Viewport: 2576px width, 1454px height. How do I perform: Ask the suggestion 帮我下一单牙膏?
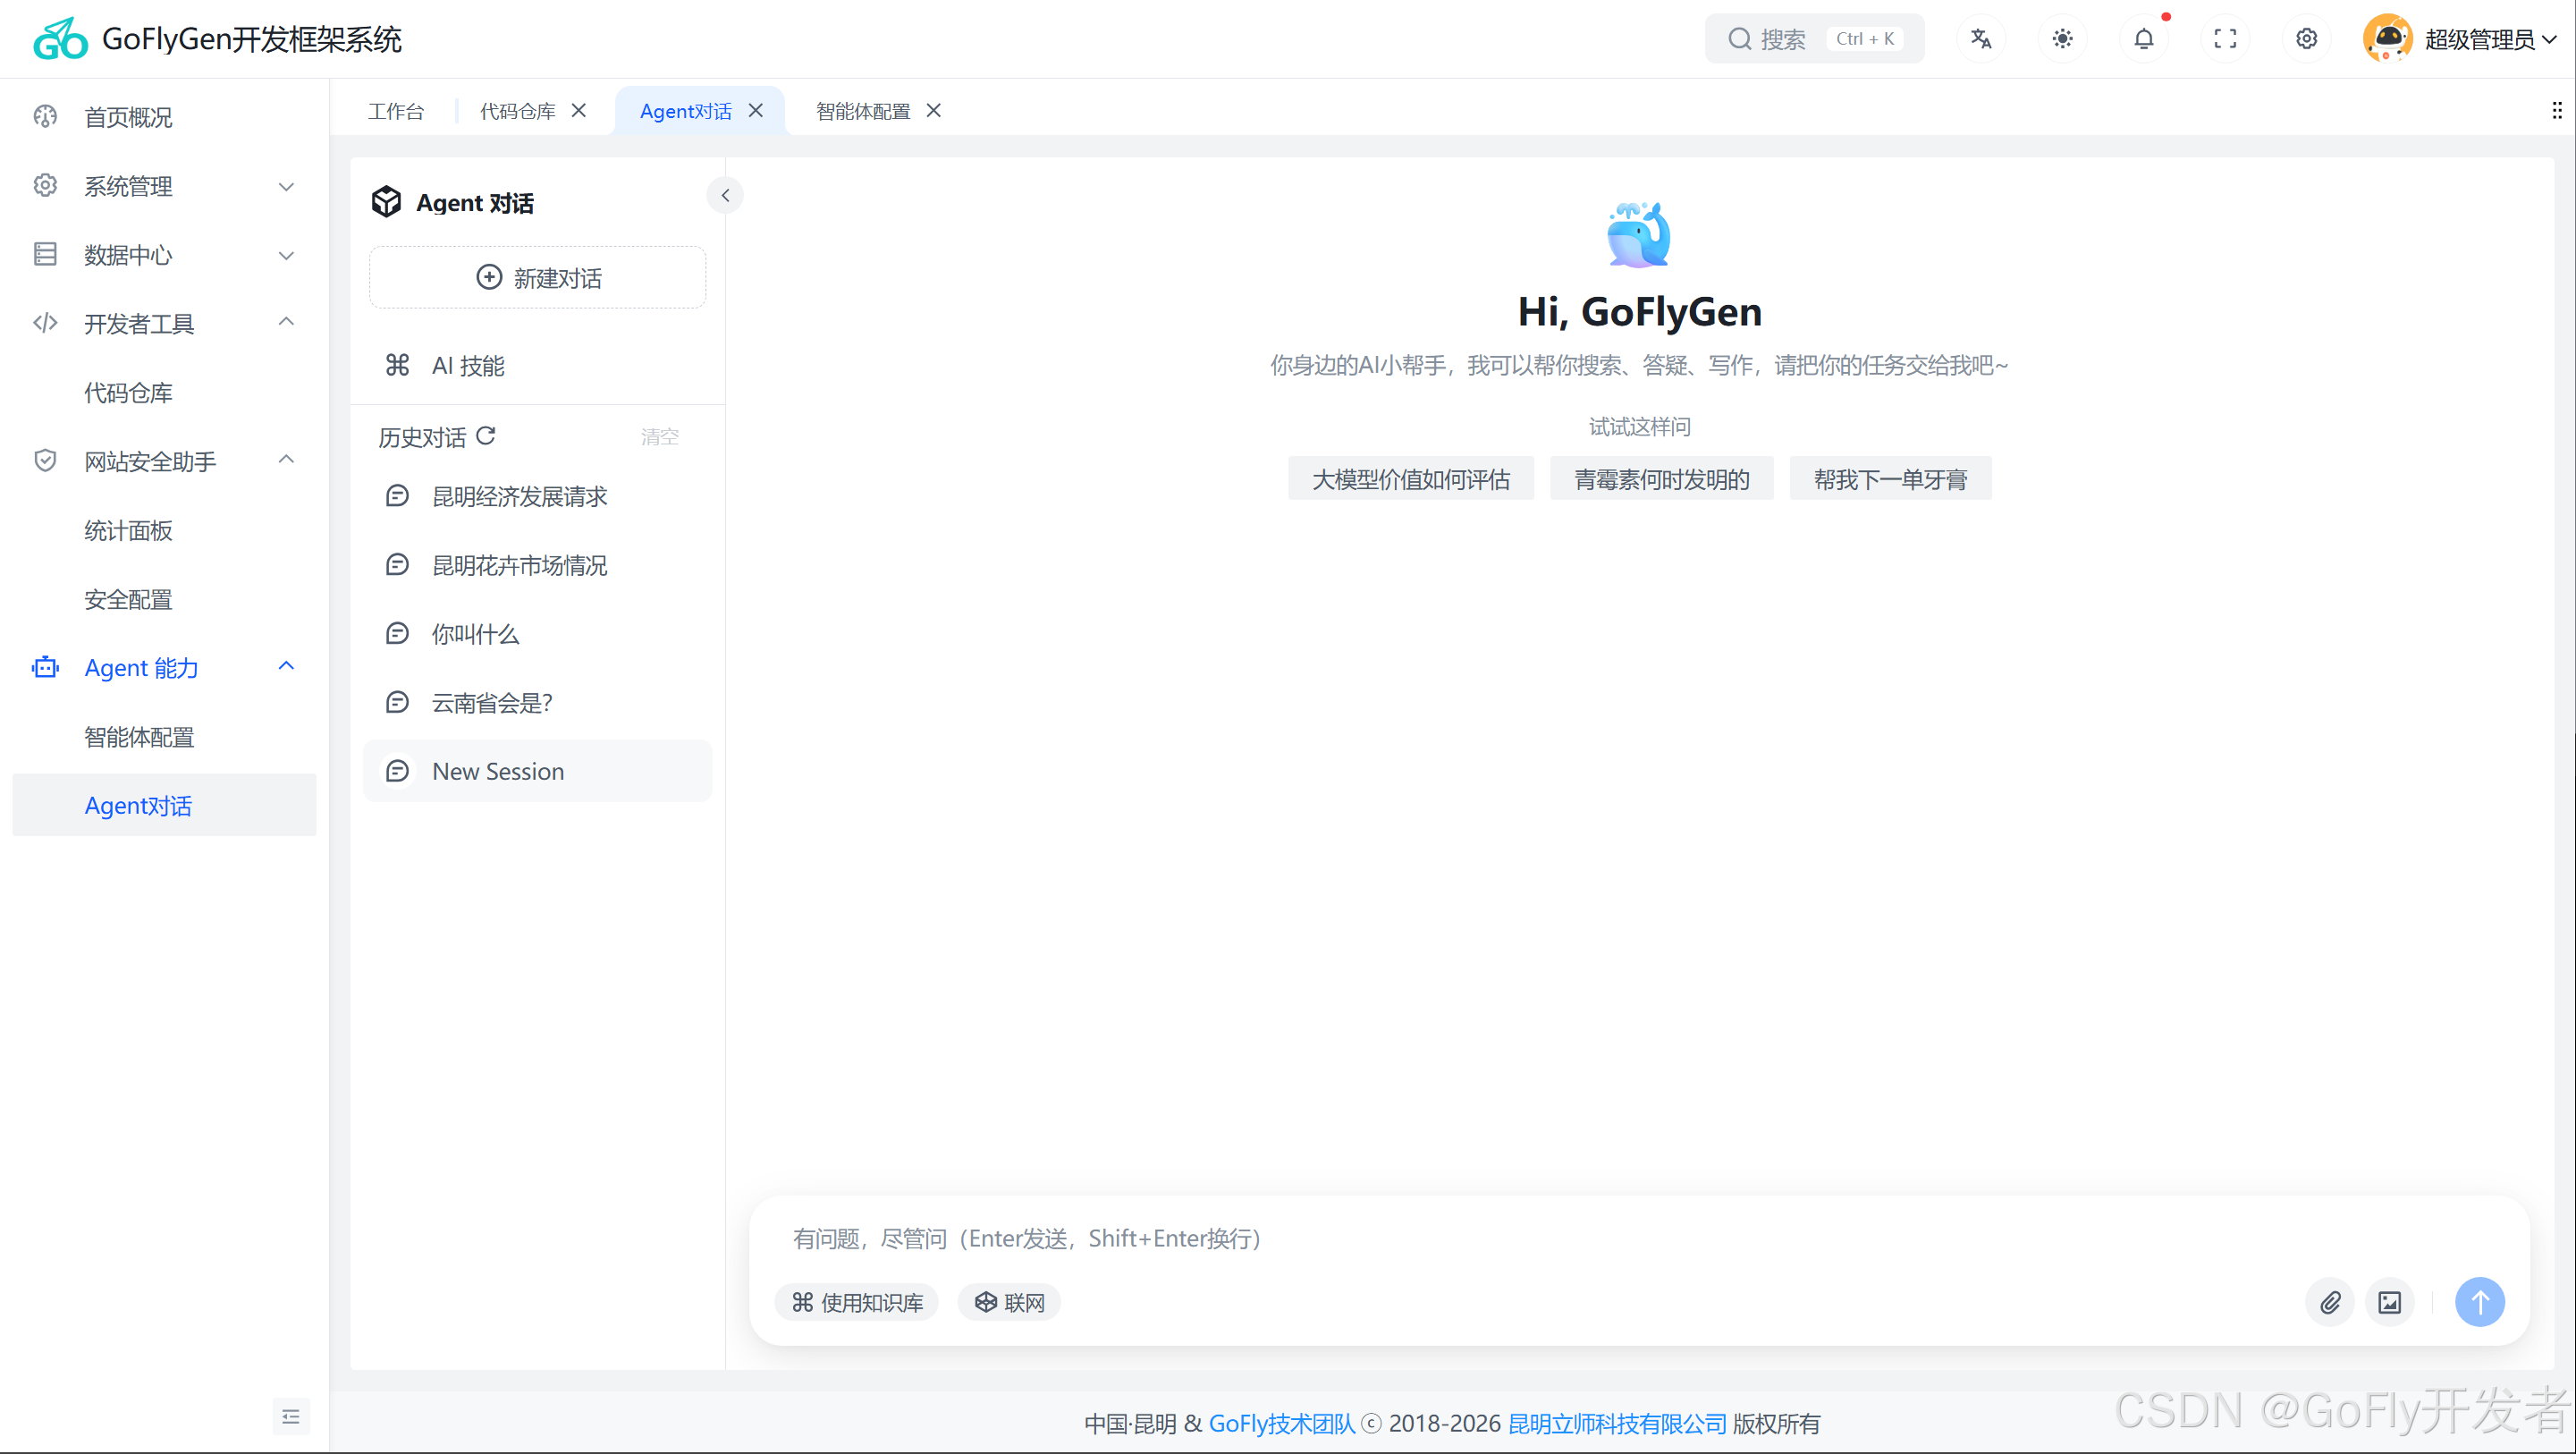tap(1891, 479)
